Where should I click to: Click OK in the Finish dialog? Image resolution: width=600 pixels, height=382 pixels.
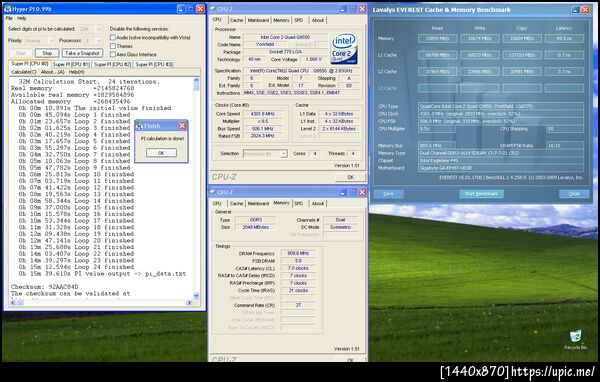pyautogui.click(x=161, y=153)
